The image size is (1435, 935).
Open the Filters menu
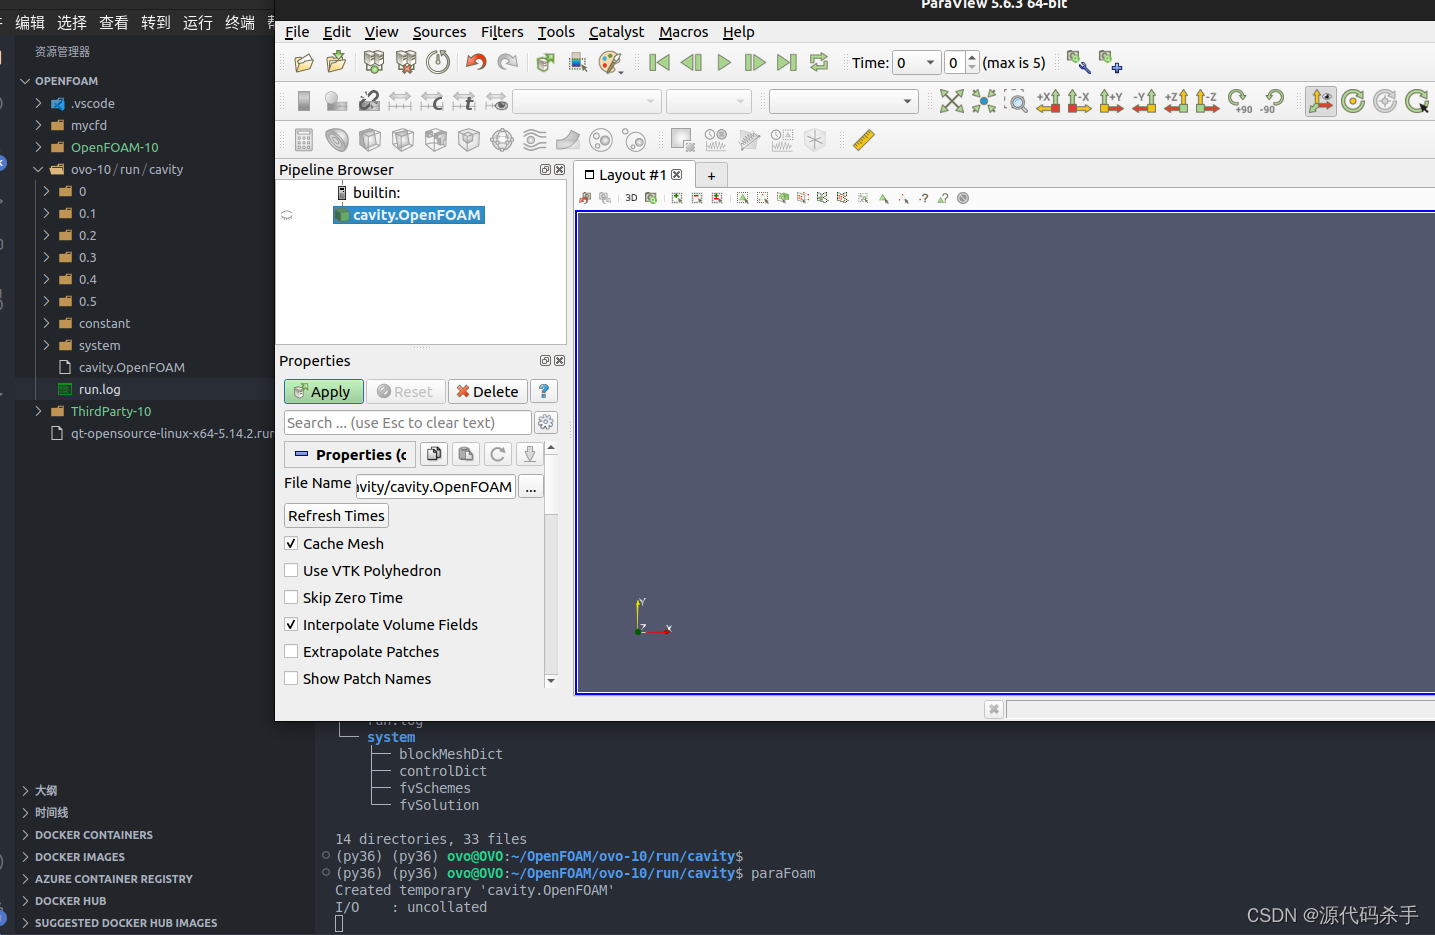coord(502,32)
